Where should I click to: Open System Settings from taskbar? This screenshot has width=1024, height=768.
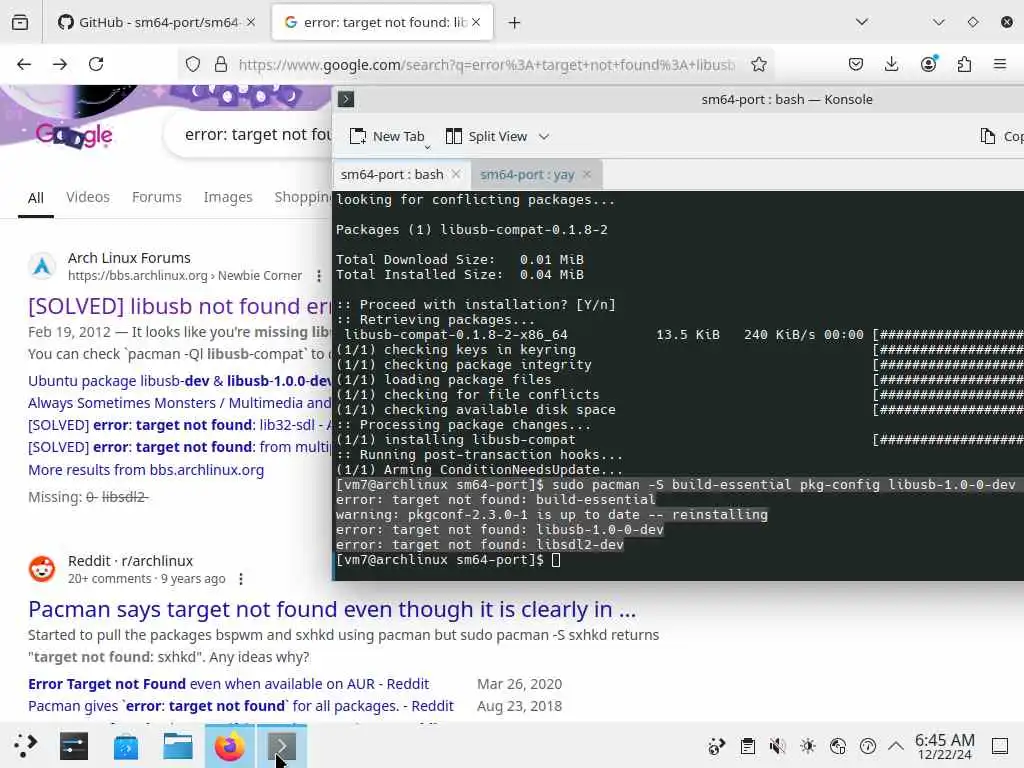[74, 746]
